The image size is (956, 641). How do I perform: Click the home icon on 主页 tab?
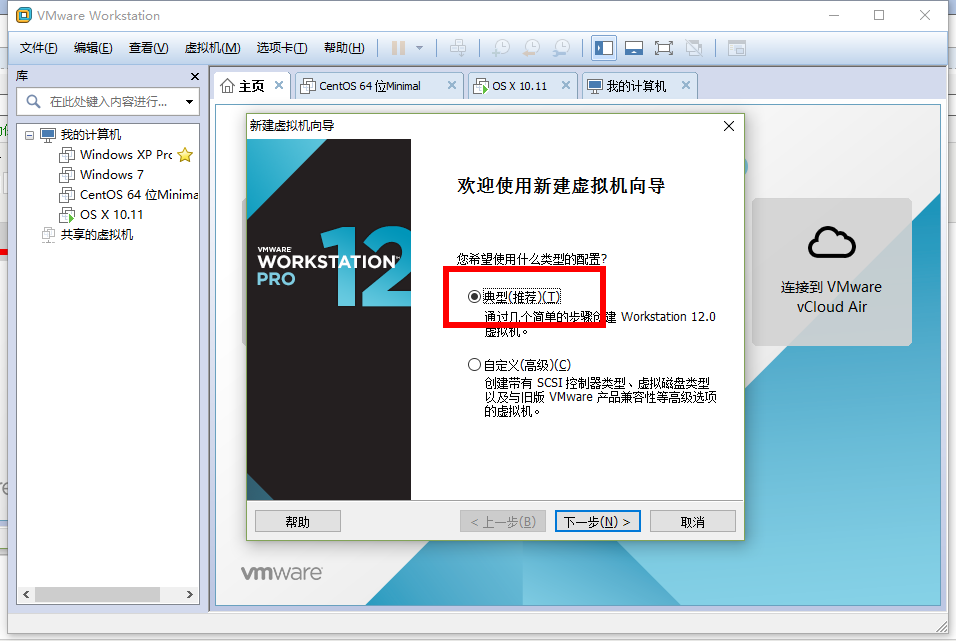point(227,86)
